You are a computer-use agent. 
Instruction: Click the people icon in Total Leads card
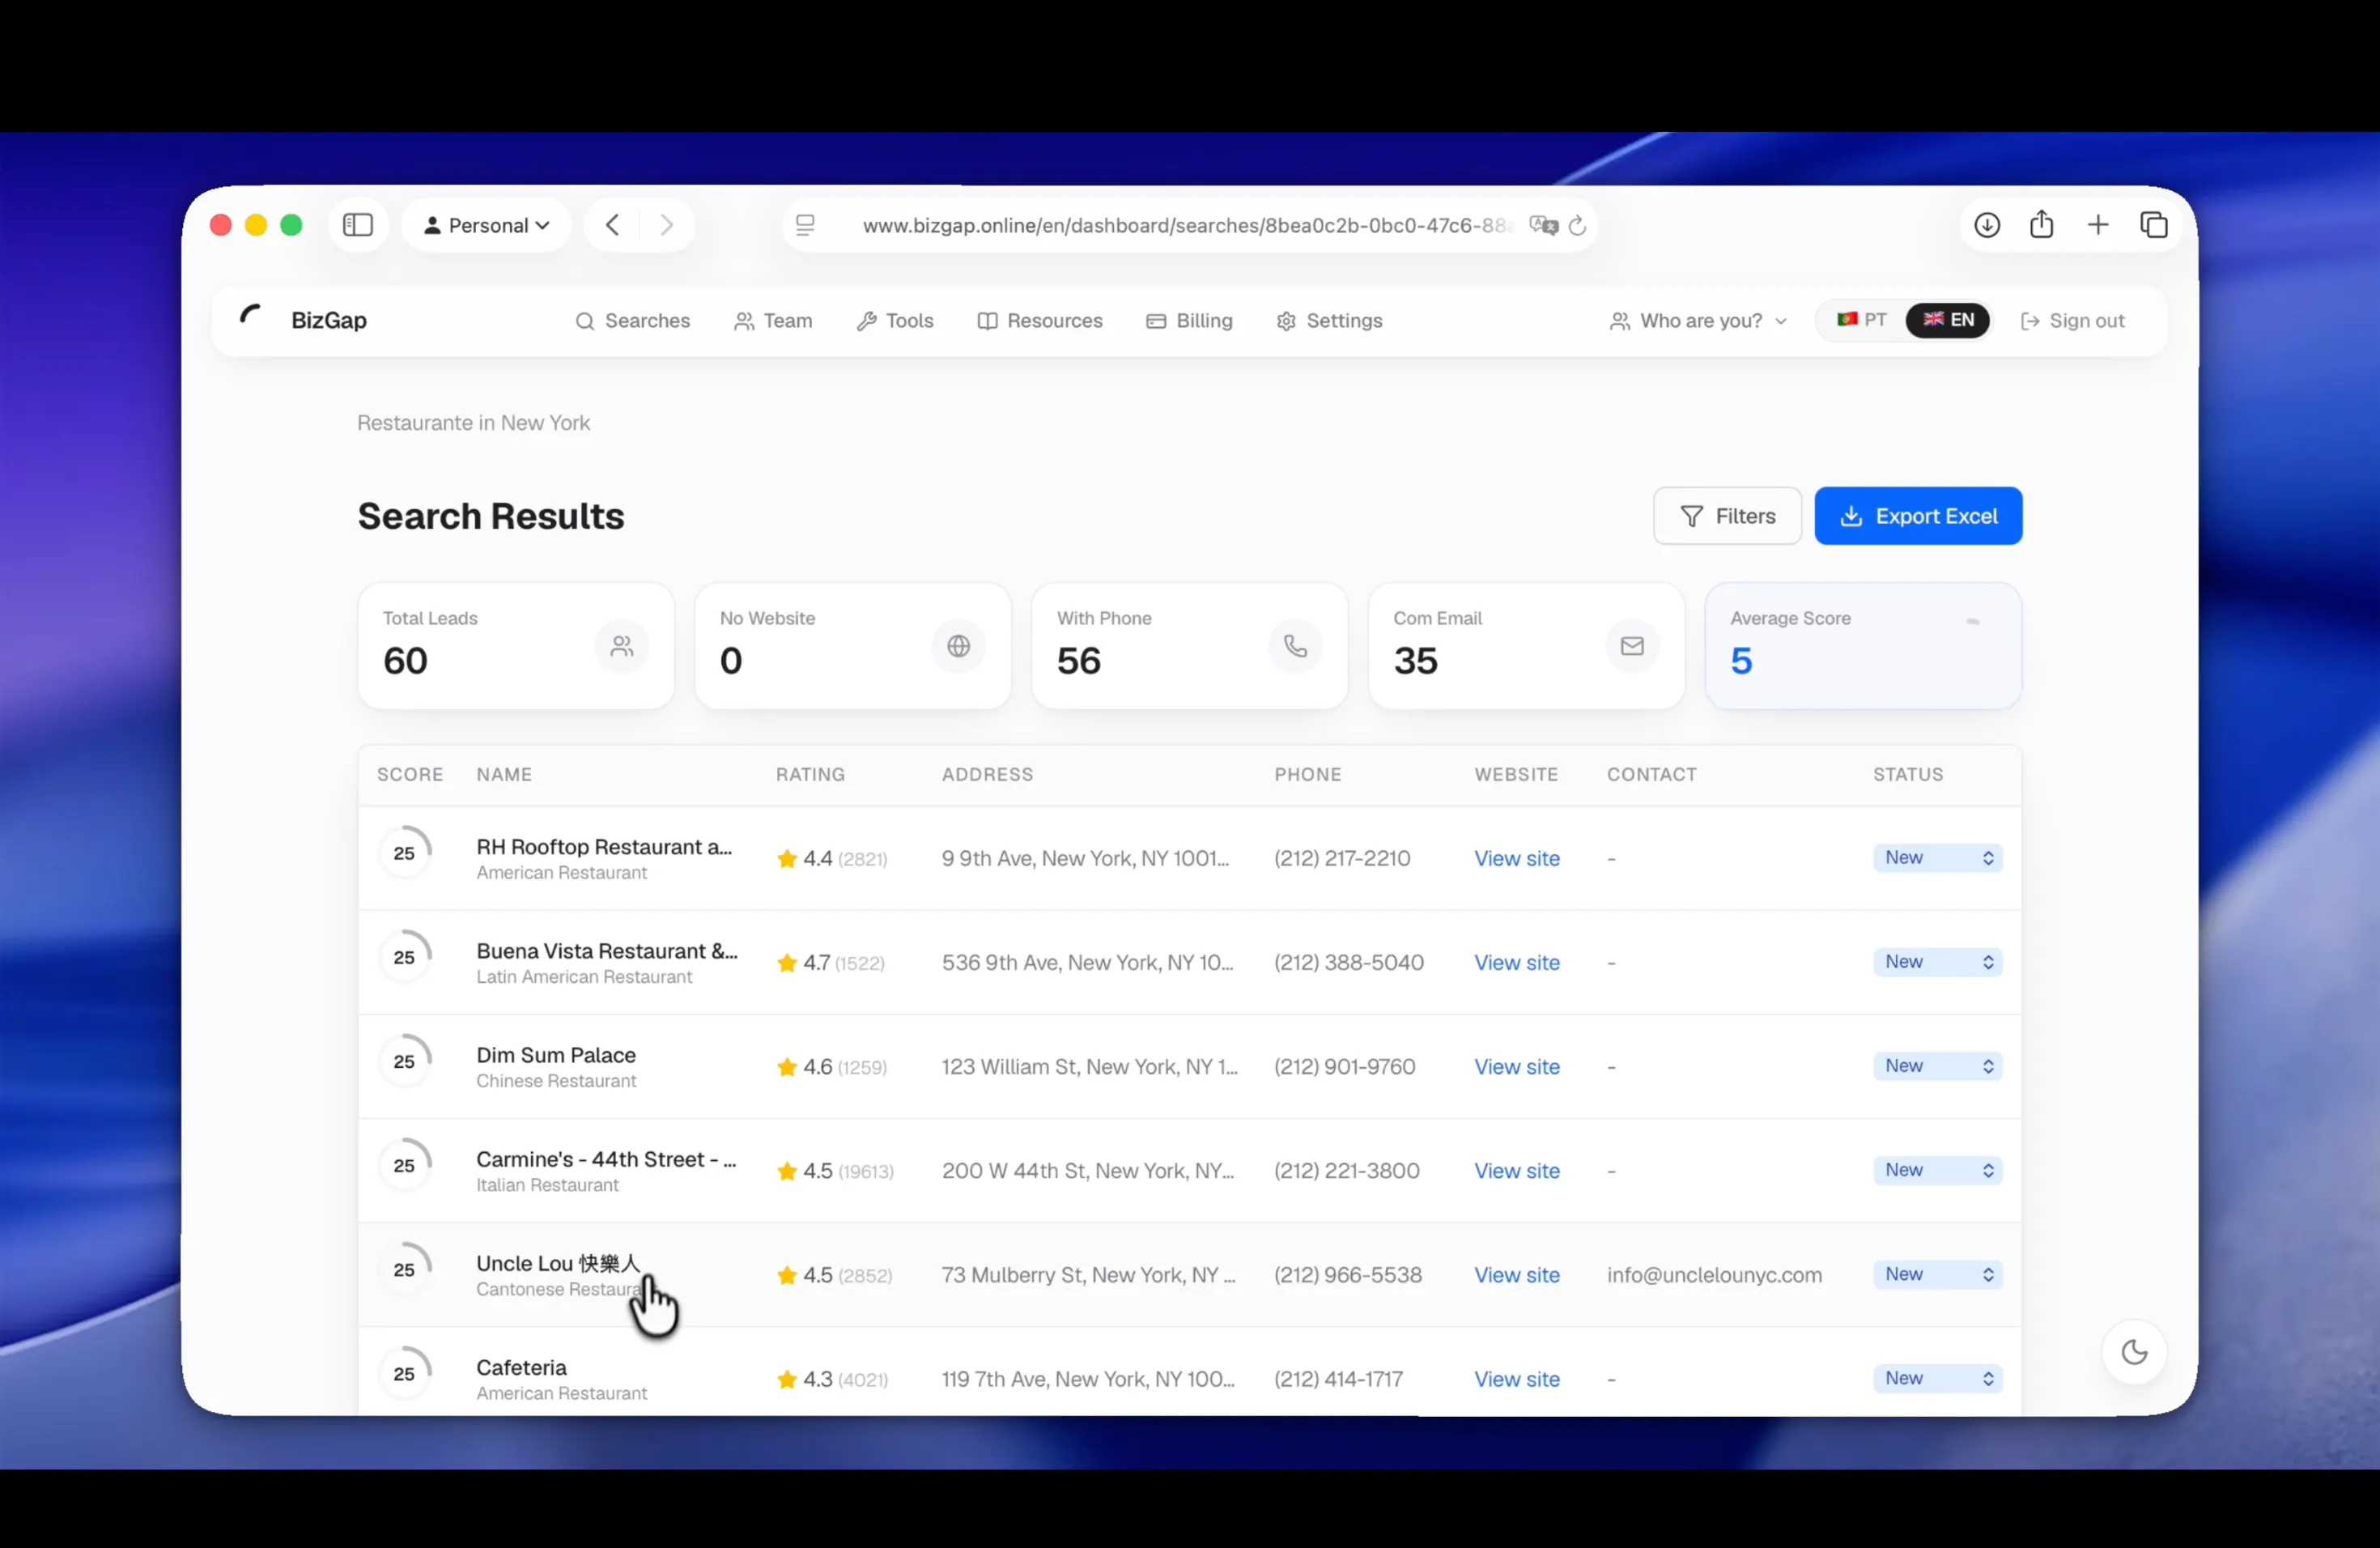622,646
